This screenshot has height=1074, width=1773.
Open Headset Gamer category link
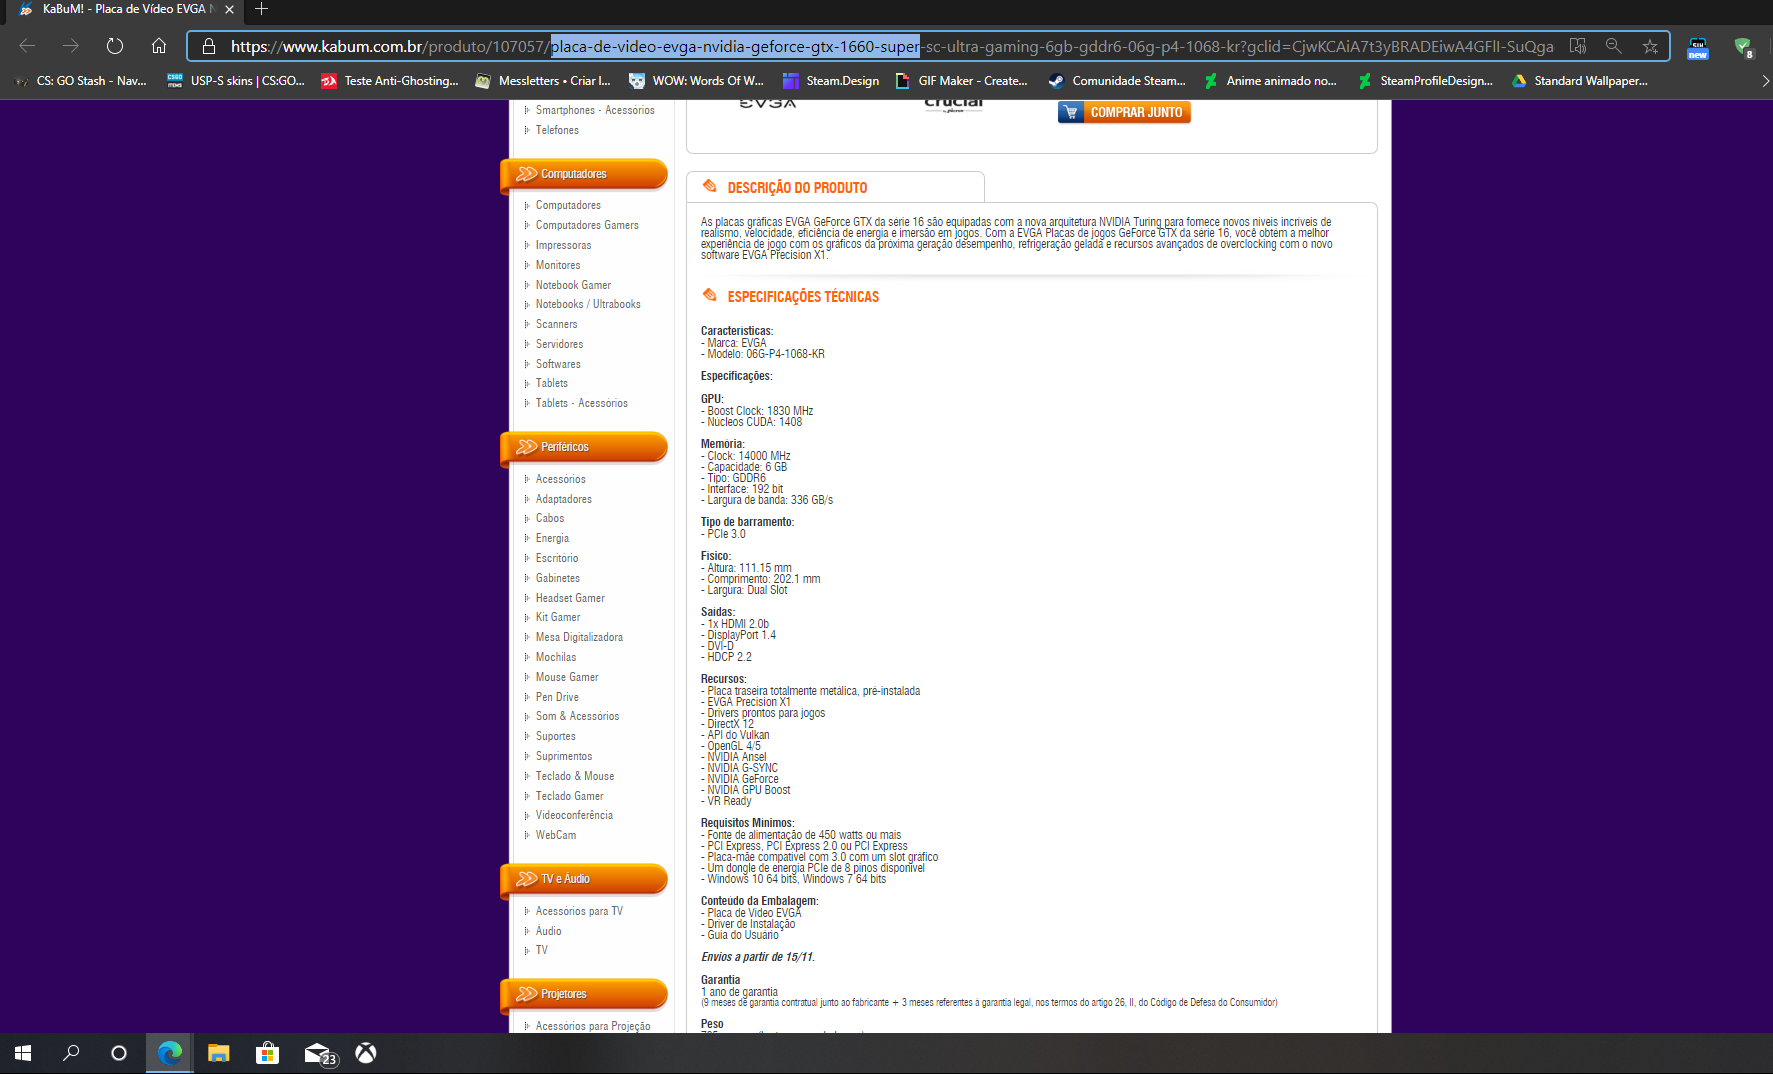point(570,598)
